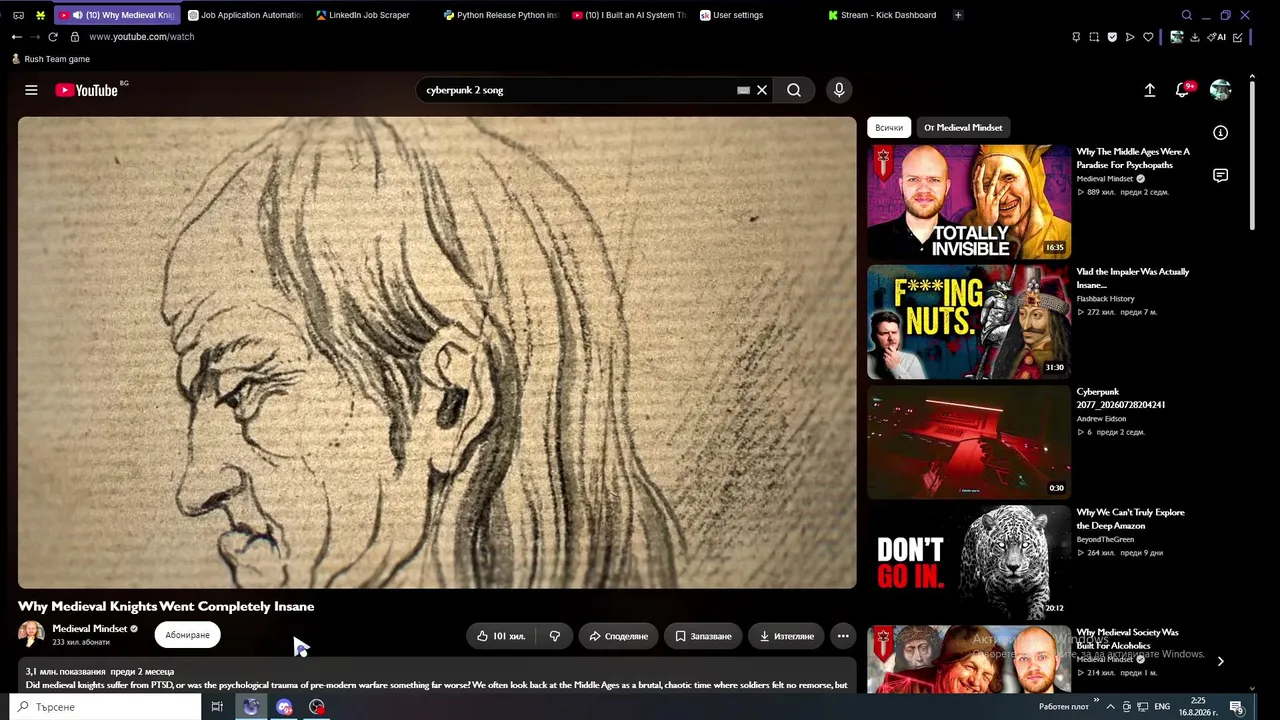Open 'Explore the Deep Amazon' video thumbnail
This screenshot has height=720, width=1280.
969,562
